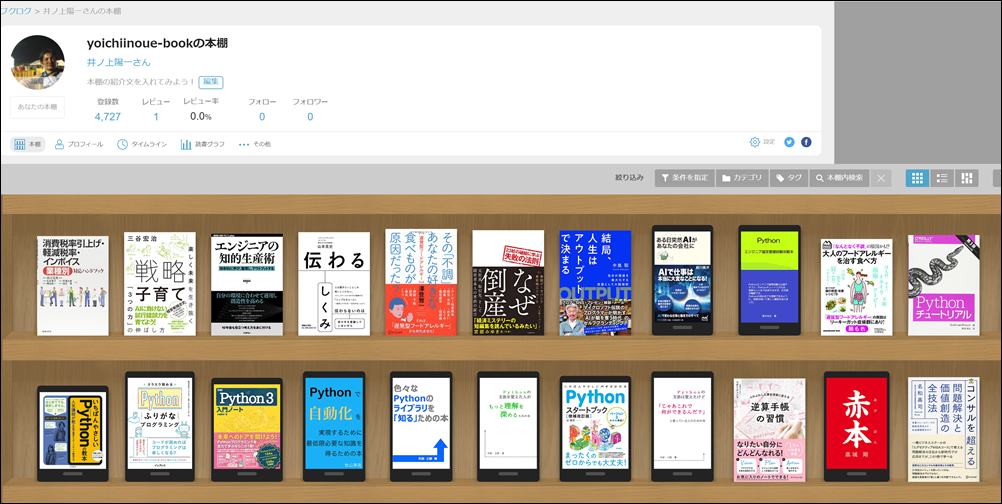Clear filter with the X button

[881, 178]
